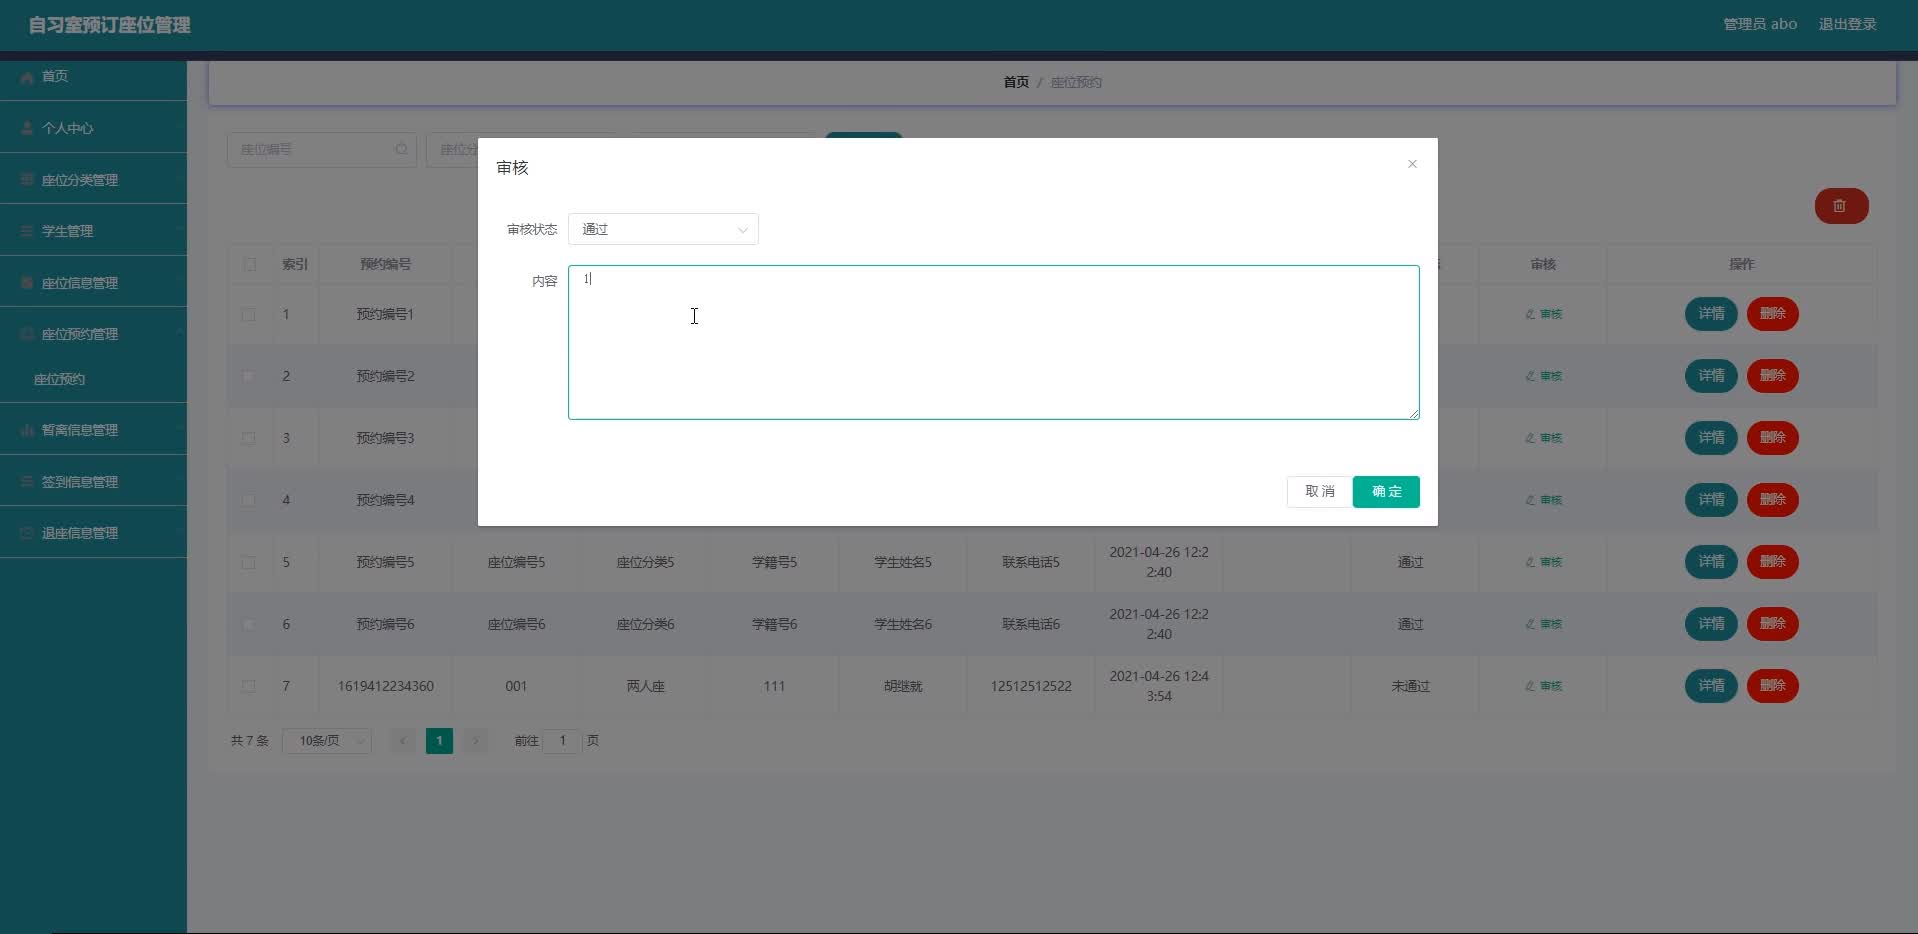Click the 1619412234360 booking number cell
Image resolution: width=1918 pixels, height=934 pixels.
point(385,686)
